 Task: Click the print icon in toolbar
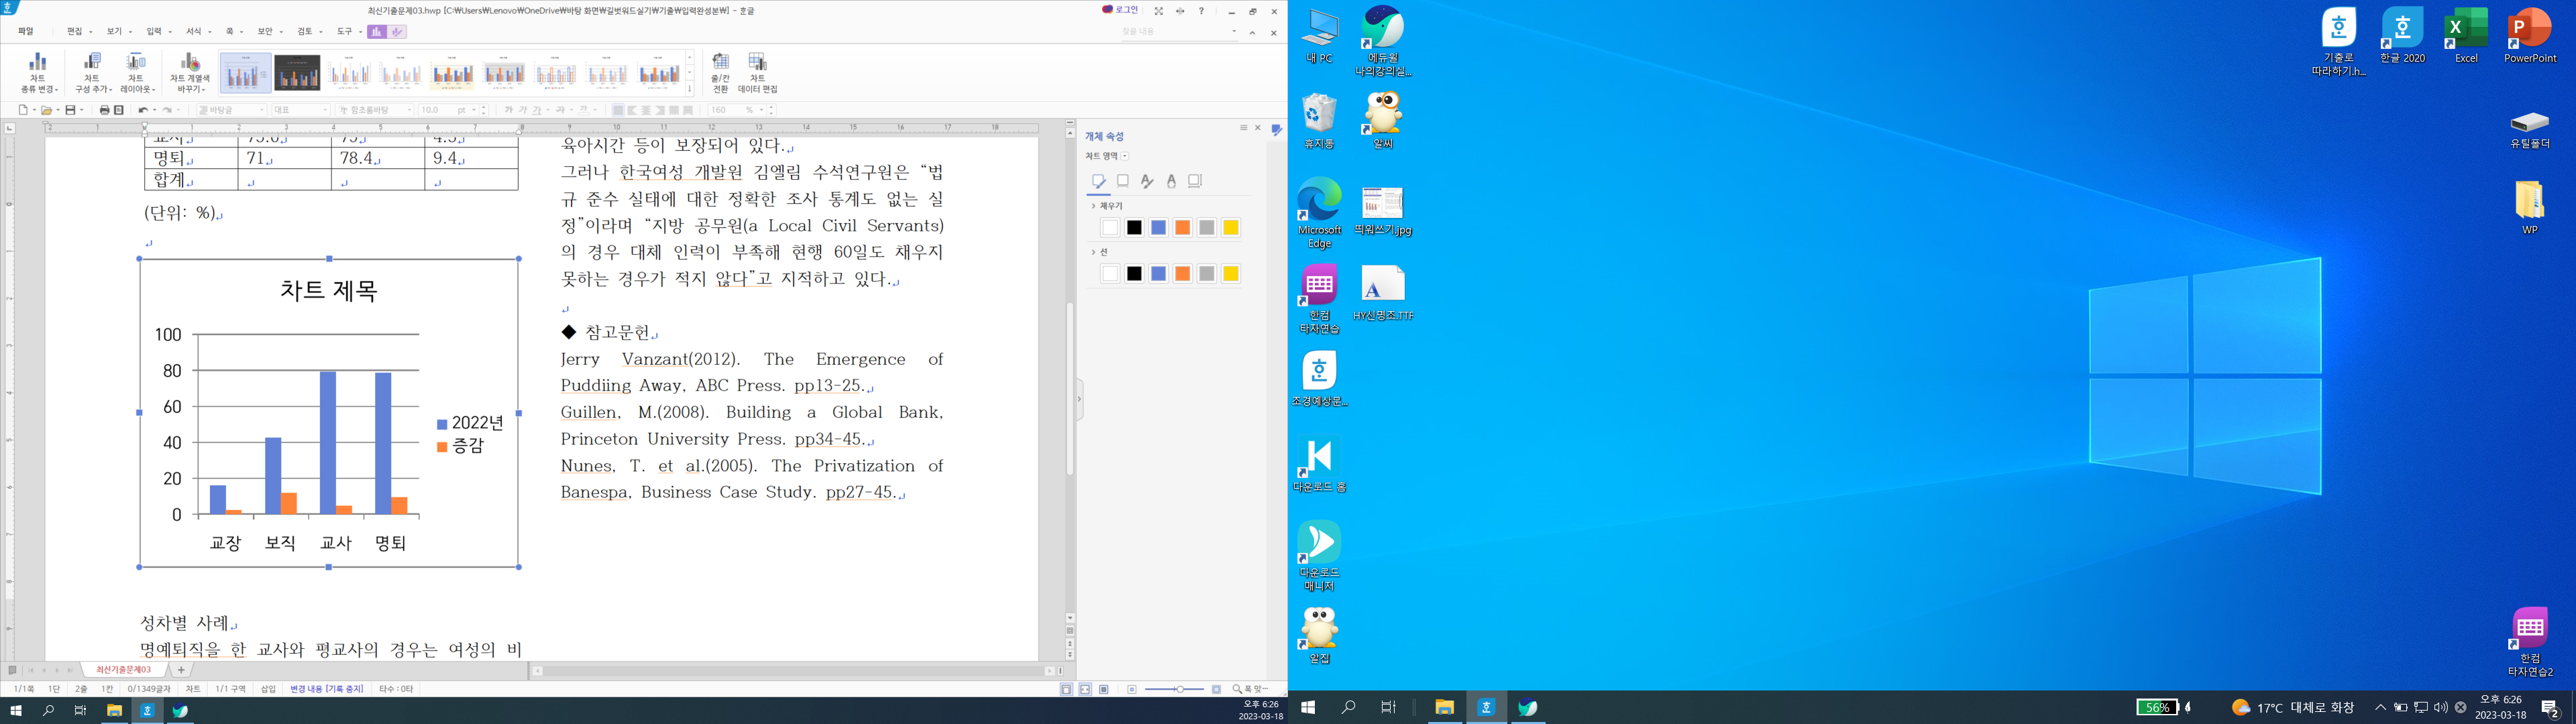(x=104, y=110)
